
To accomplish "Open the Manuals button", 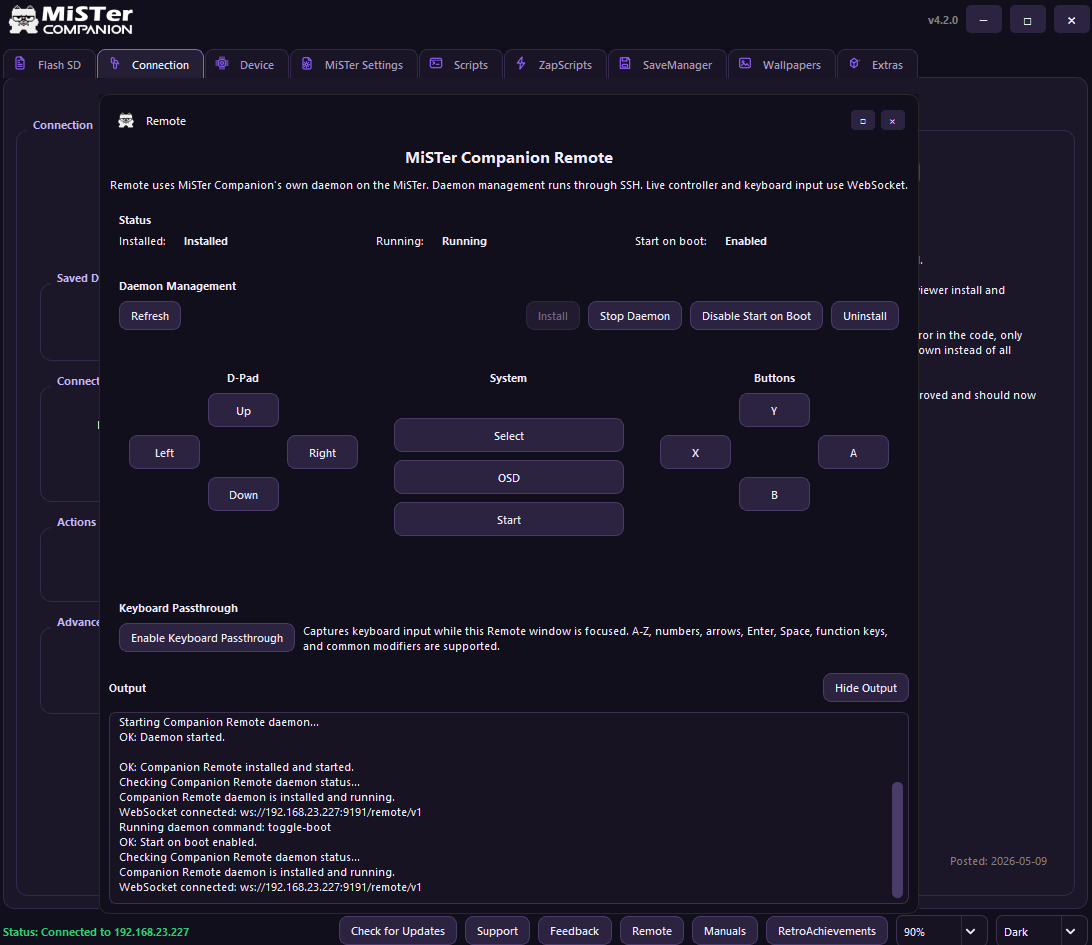I will (724, 930).
